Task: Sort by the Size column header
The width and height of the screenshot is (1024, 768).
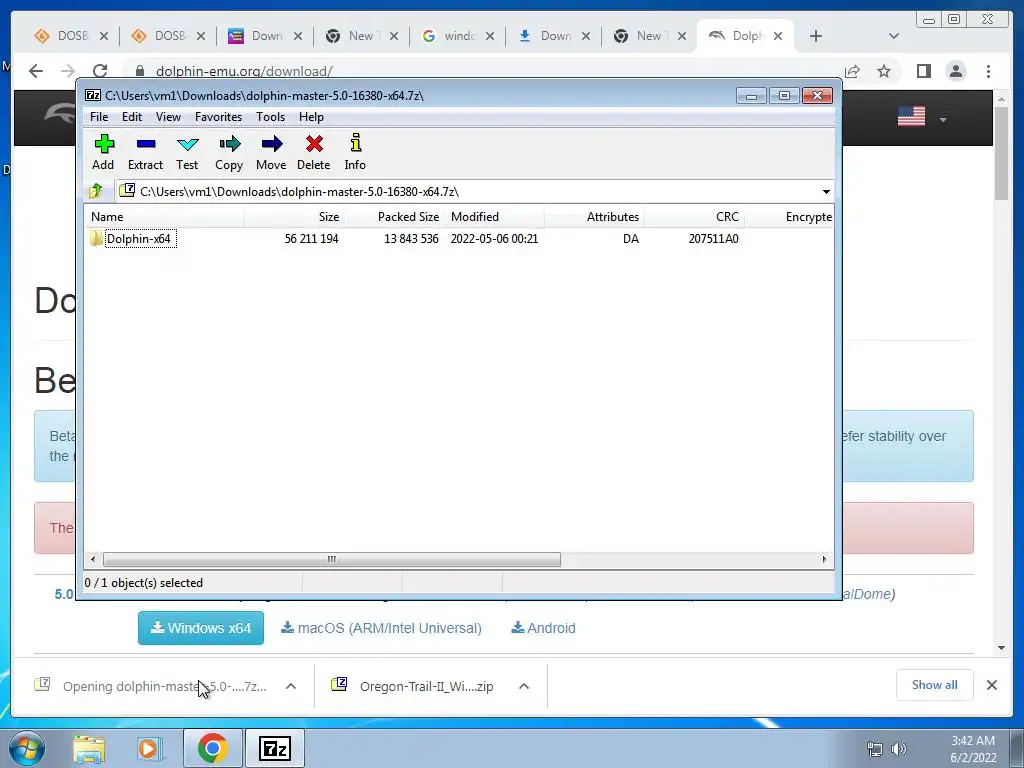Action: (x=295, y=217)
